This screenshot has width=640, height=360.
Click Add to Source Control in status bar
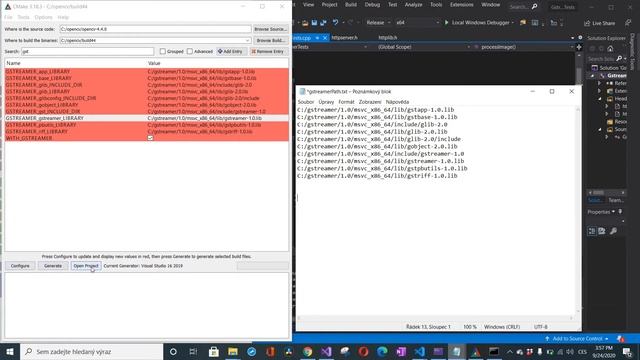577,339
